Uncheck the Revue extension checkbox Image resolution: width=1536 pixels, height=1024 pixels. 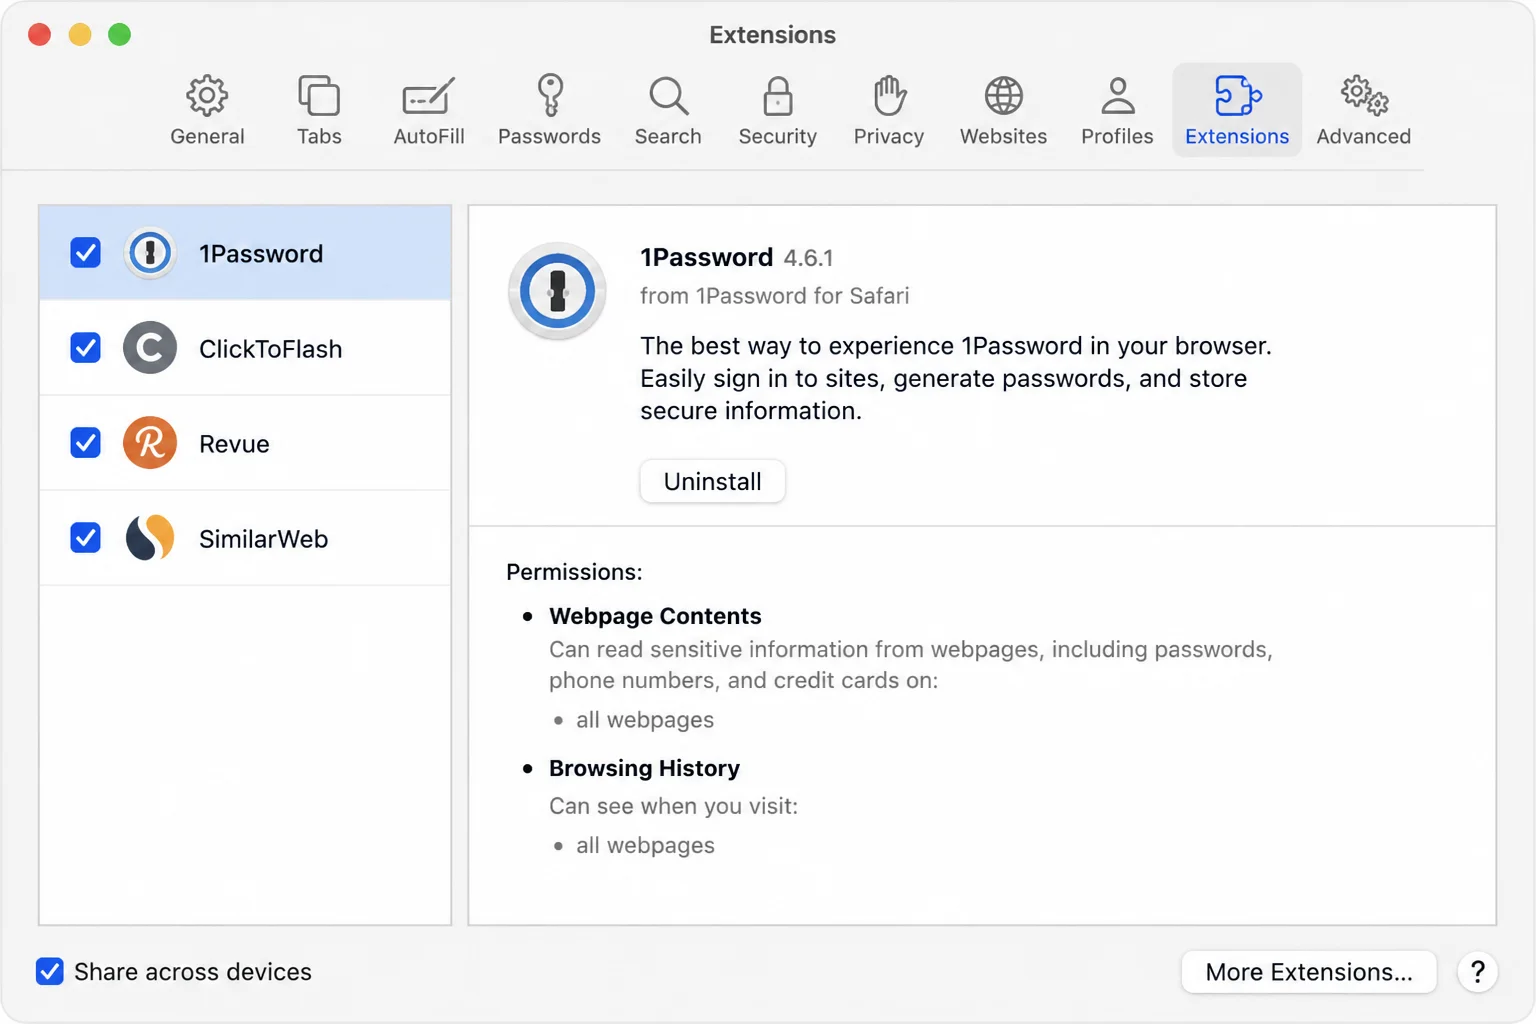tap(86, 443)
